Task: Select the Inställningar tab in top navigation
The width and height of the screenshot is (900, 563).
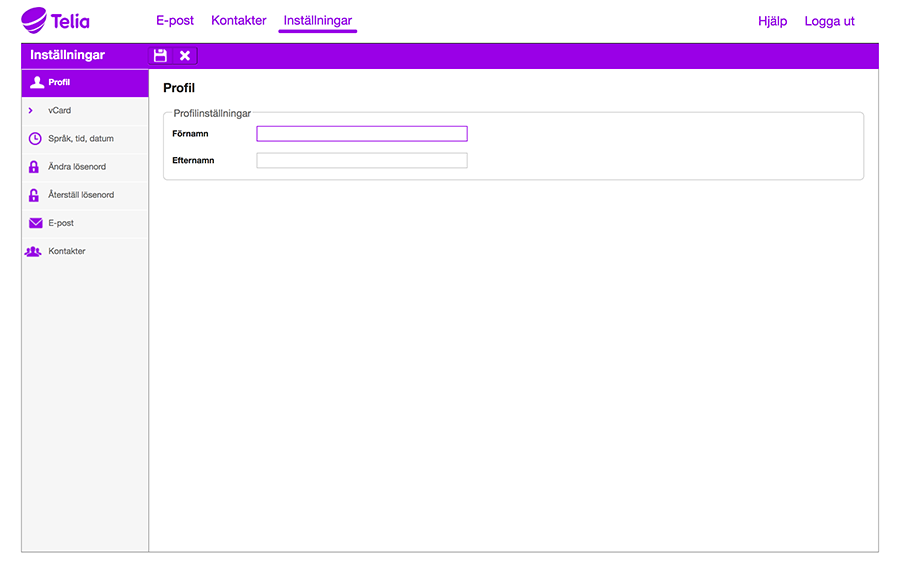Action: [317, 21]
